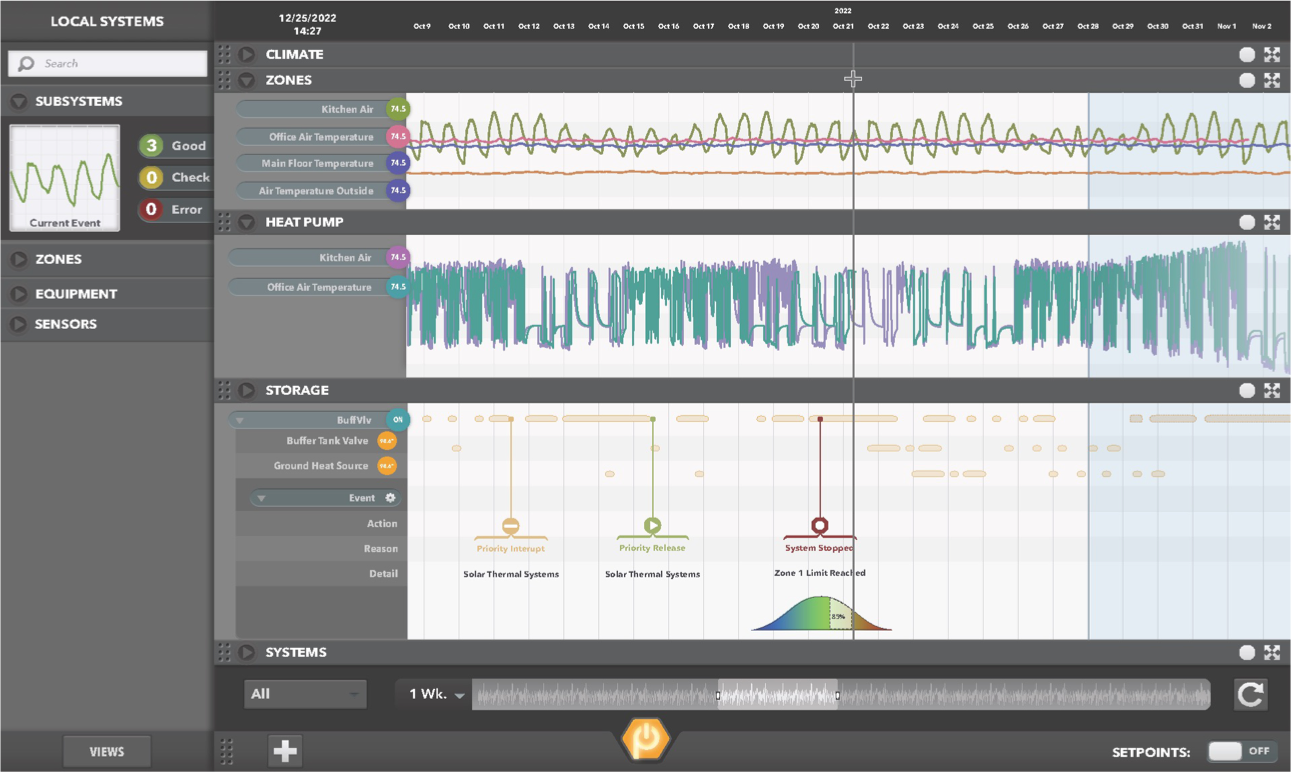The height and width of the screenshot is (772, 1291).
Task: Expand the CLIMATE panel play arrow
Action: point(247,54)
